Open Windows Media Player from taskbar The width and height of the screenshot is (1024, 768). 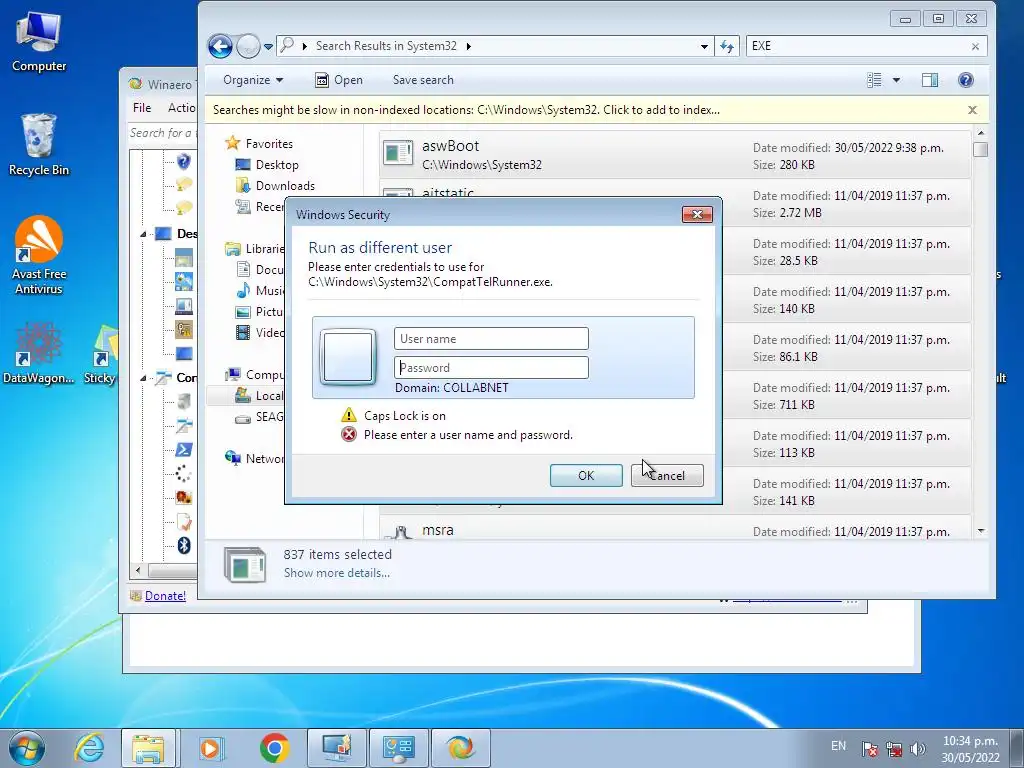pos(210,748)
